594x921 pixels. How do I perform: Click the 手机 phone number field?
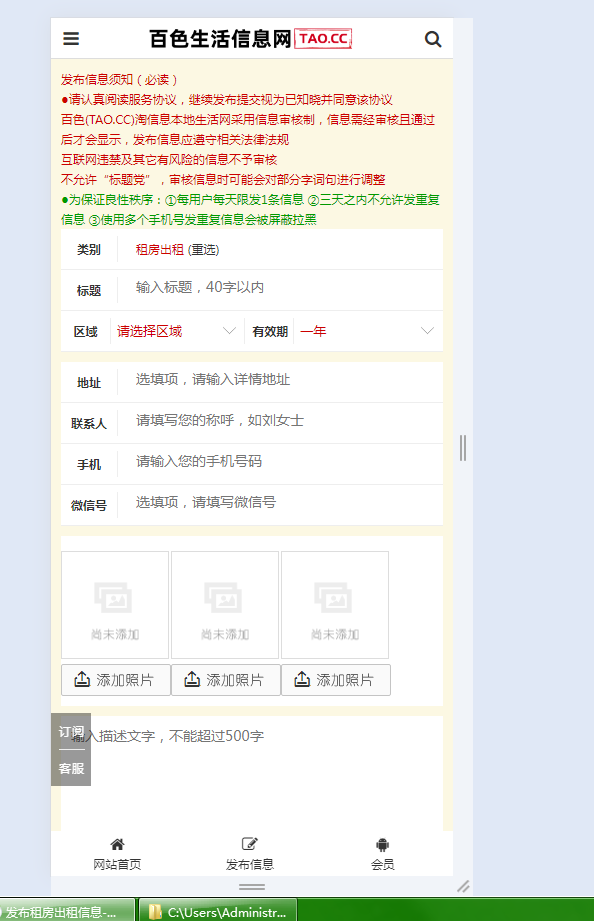tap(281, 462)
